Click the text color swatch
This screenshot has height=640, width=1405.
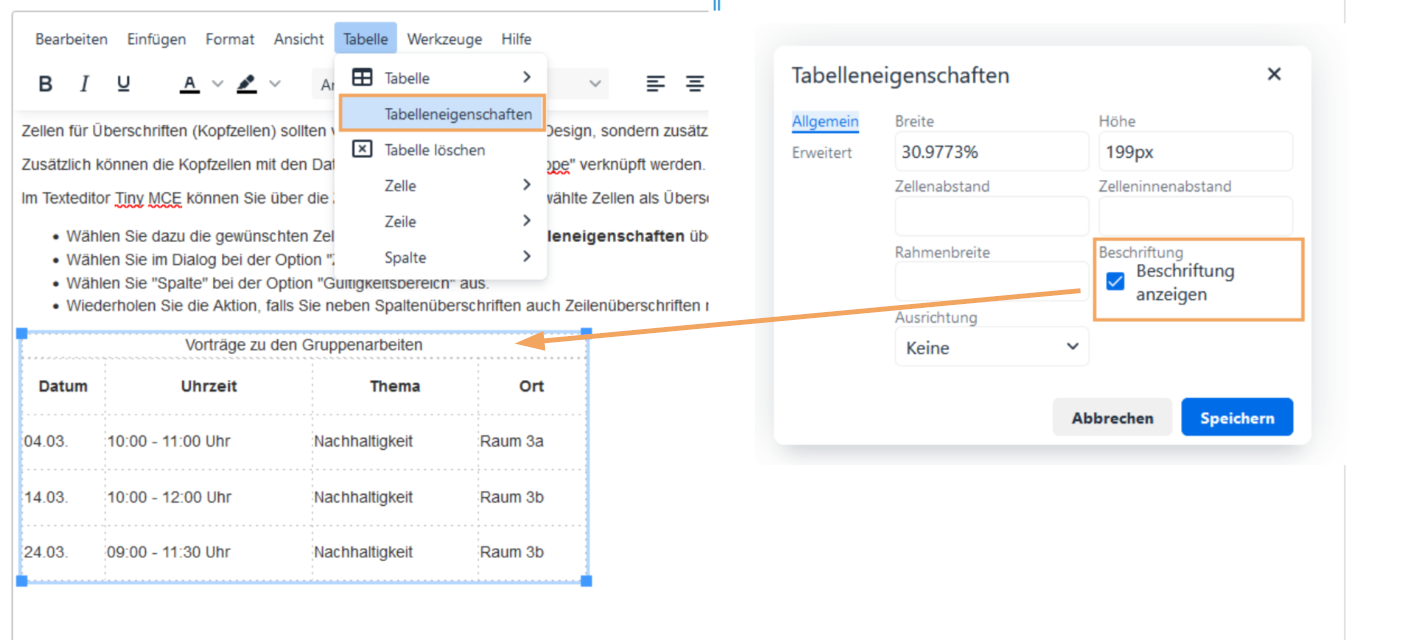[189, 84]
